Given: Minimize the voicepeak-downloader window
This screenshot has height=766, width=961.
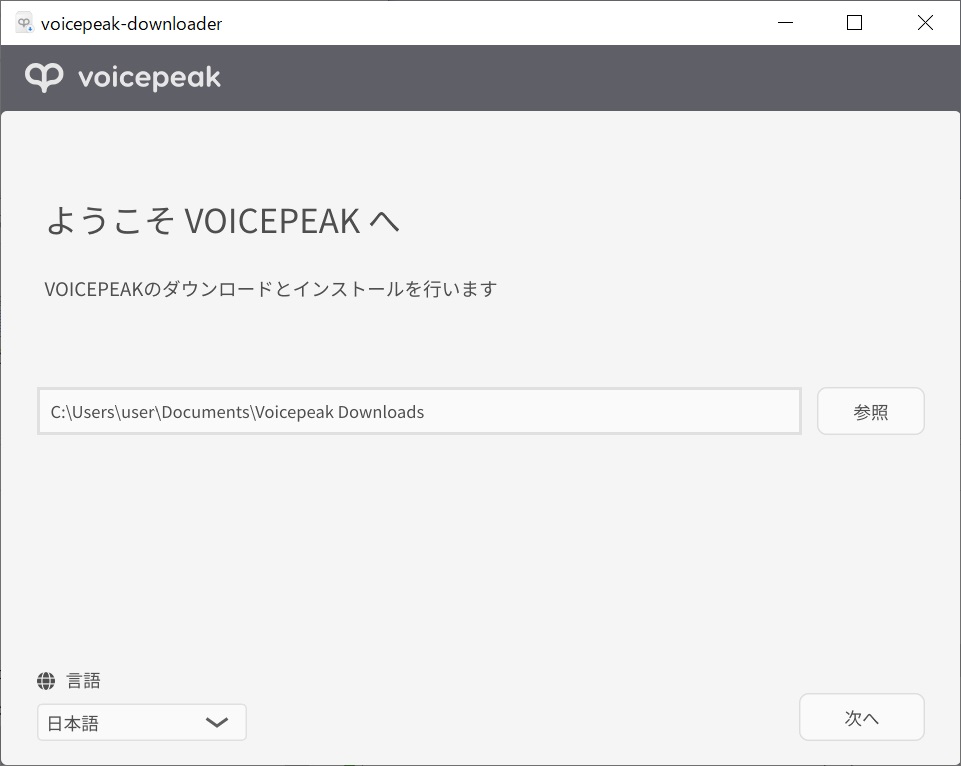Looking at the screenshot, I should coord(785,23).
